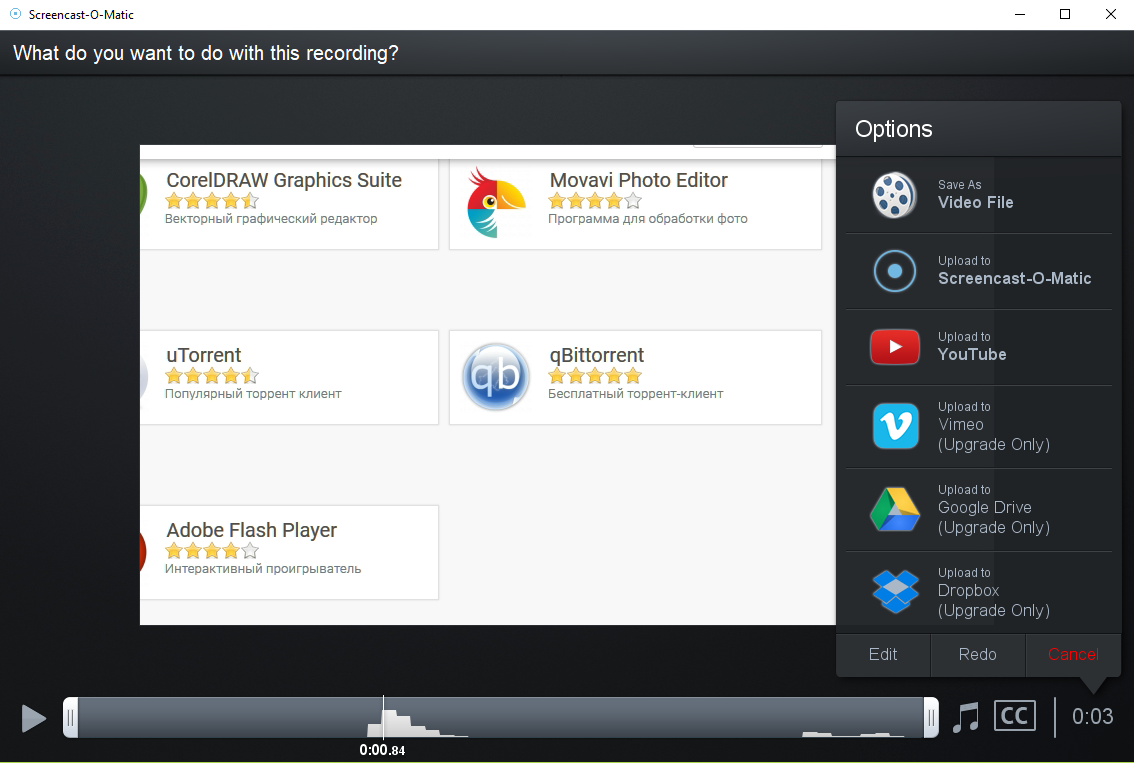Click the 0:03 total duration label

tap(1092, 717)
